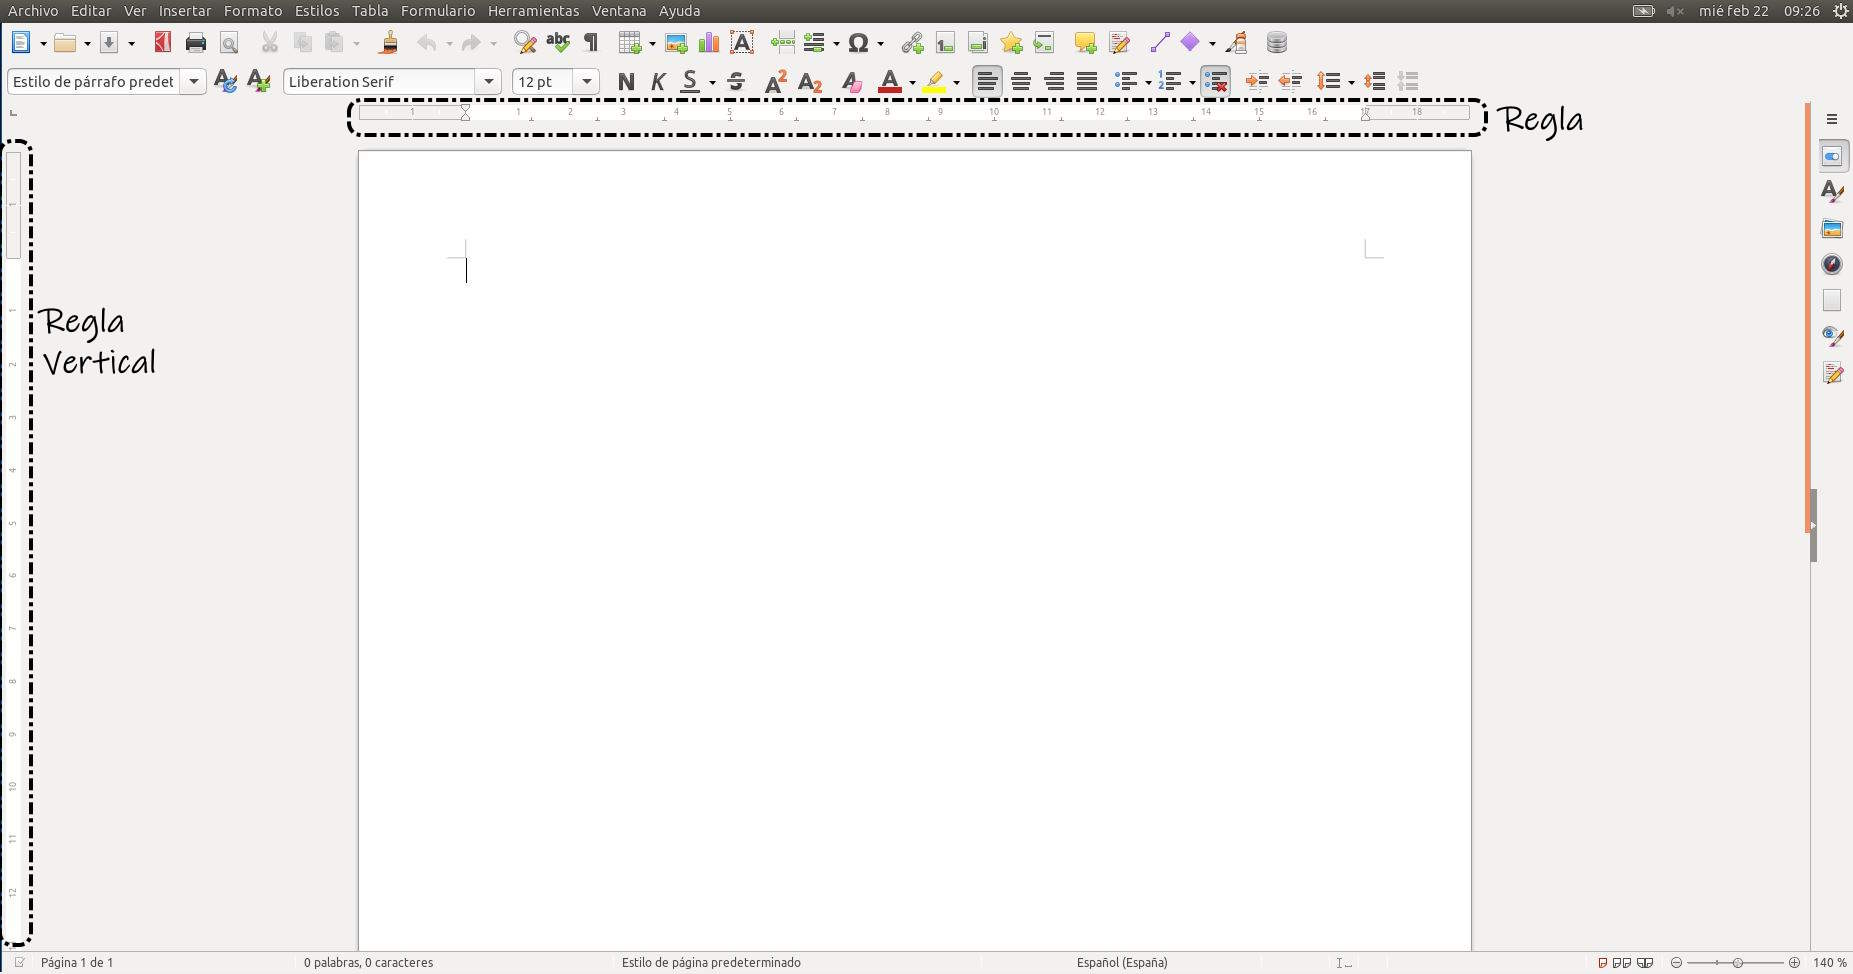Viewport: 1853px width, 974px height.
Task: Insert a page break
Action: [x=782, y=43]
